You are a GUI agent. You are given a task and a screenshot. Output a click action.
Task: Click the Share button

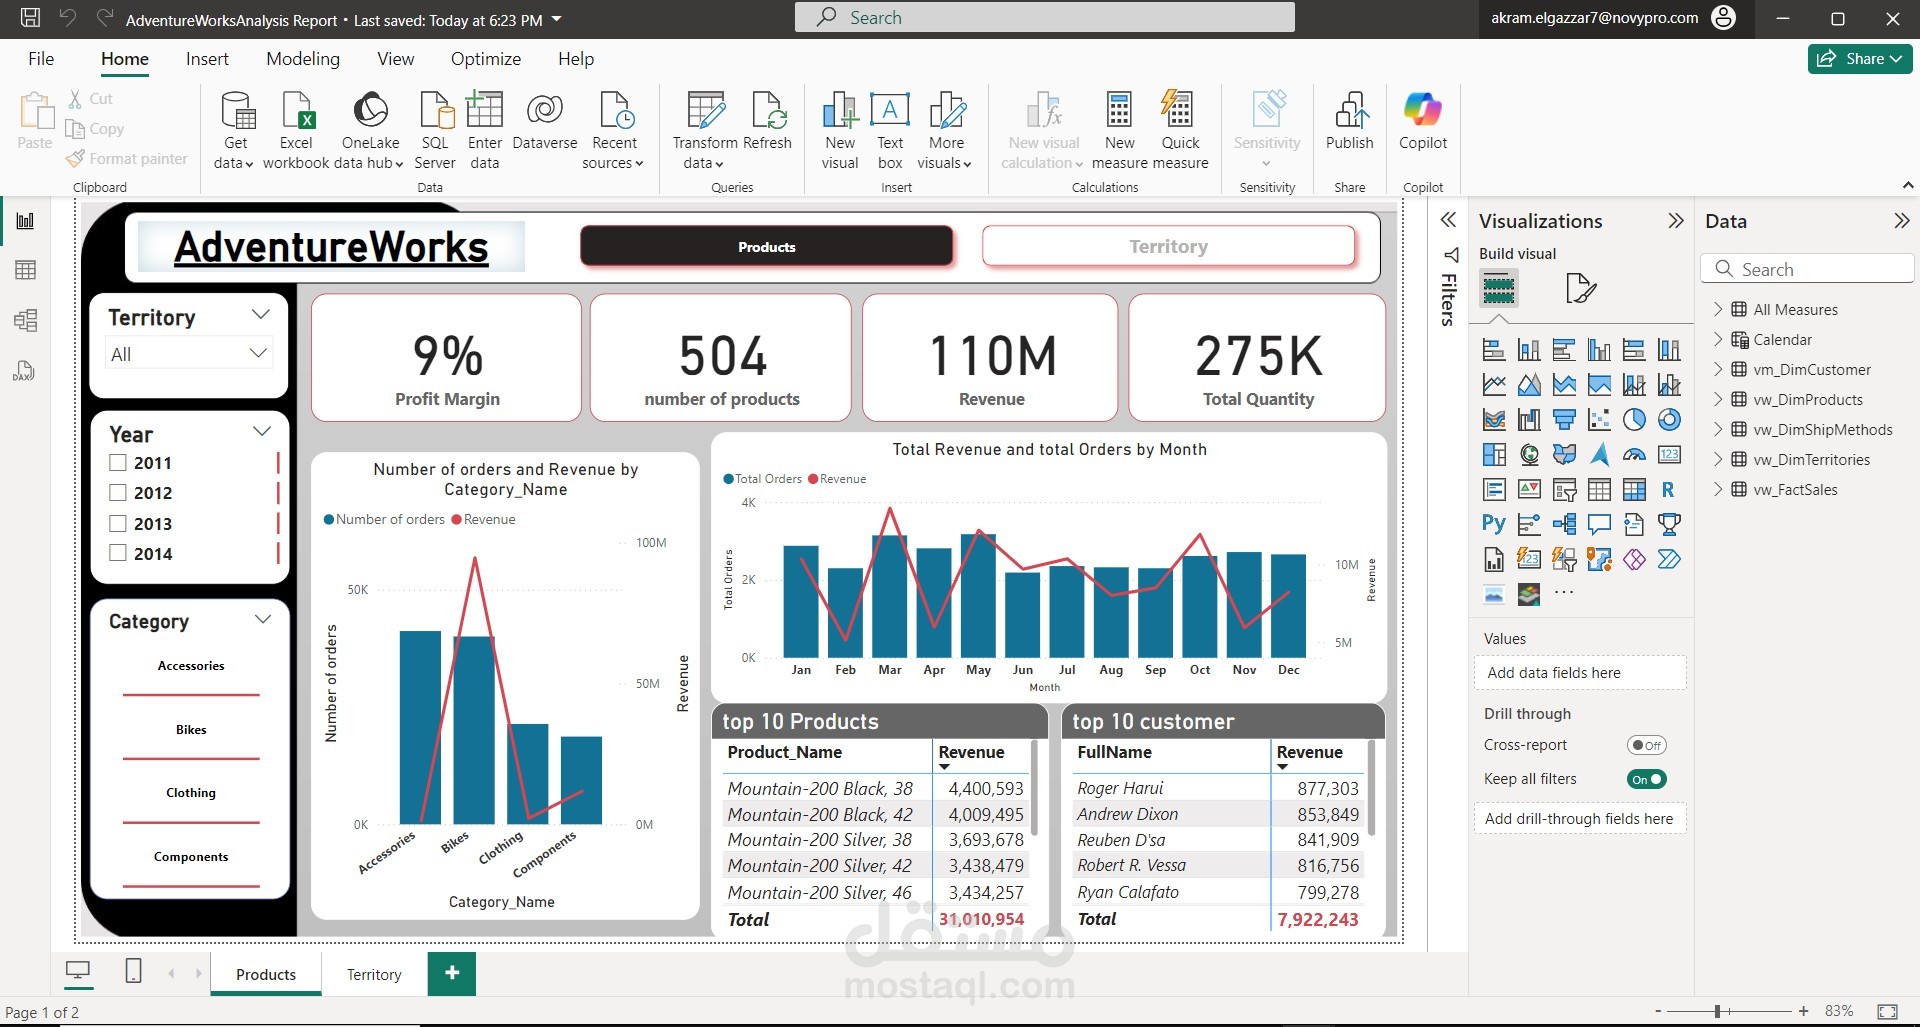1860,59
